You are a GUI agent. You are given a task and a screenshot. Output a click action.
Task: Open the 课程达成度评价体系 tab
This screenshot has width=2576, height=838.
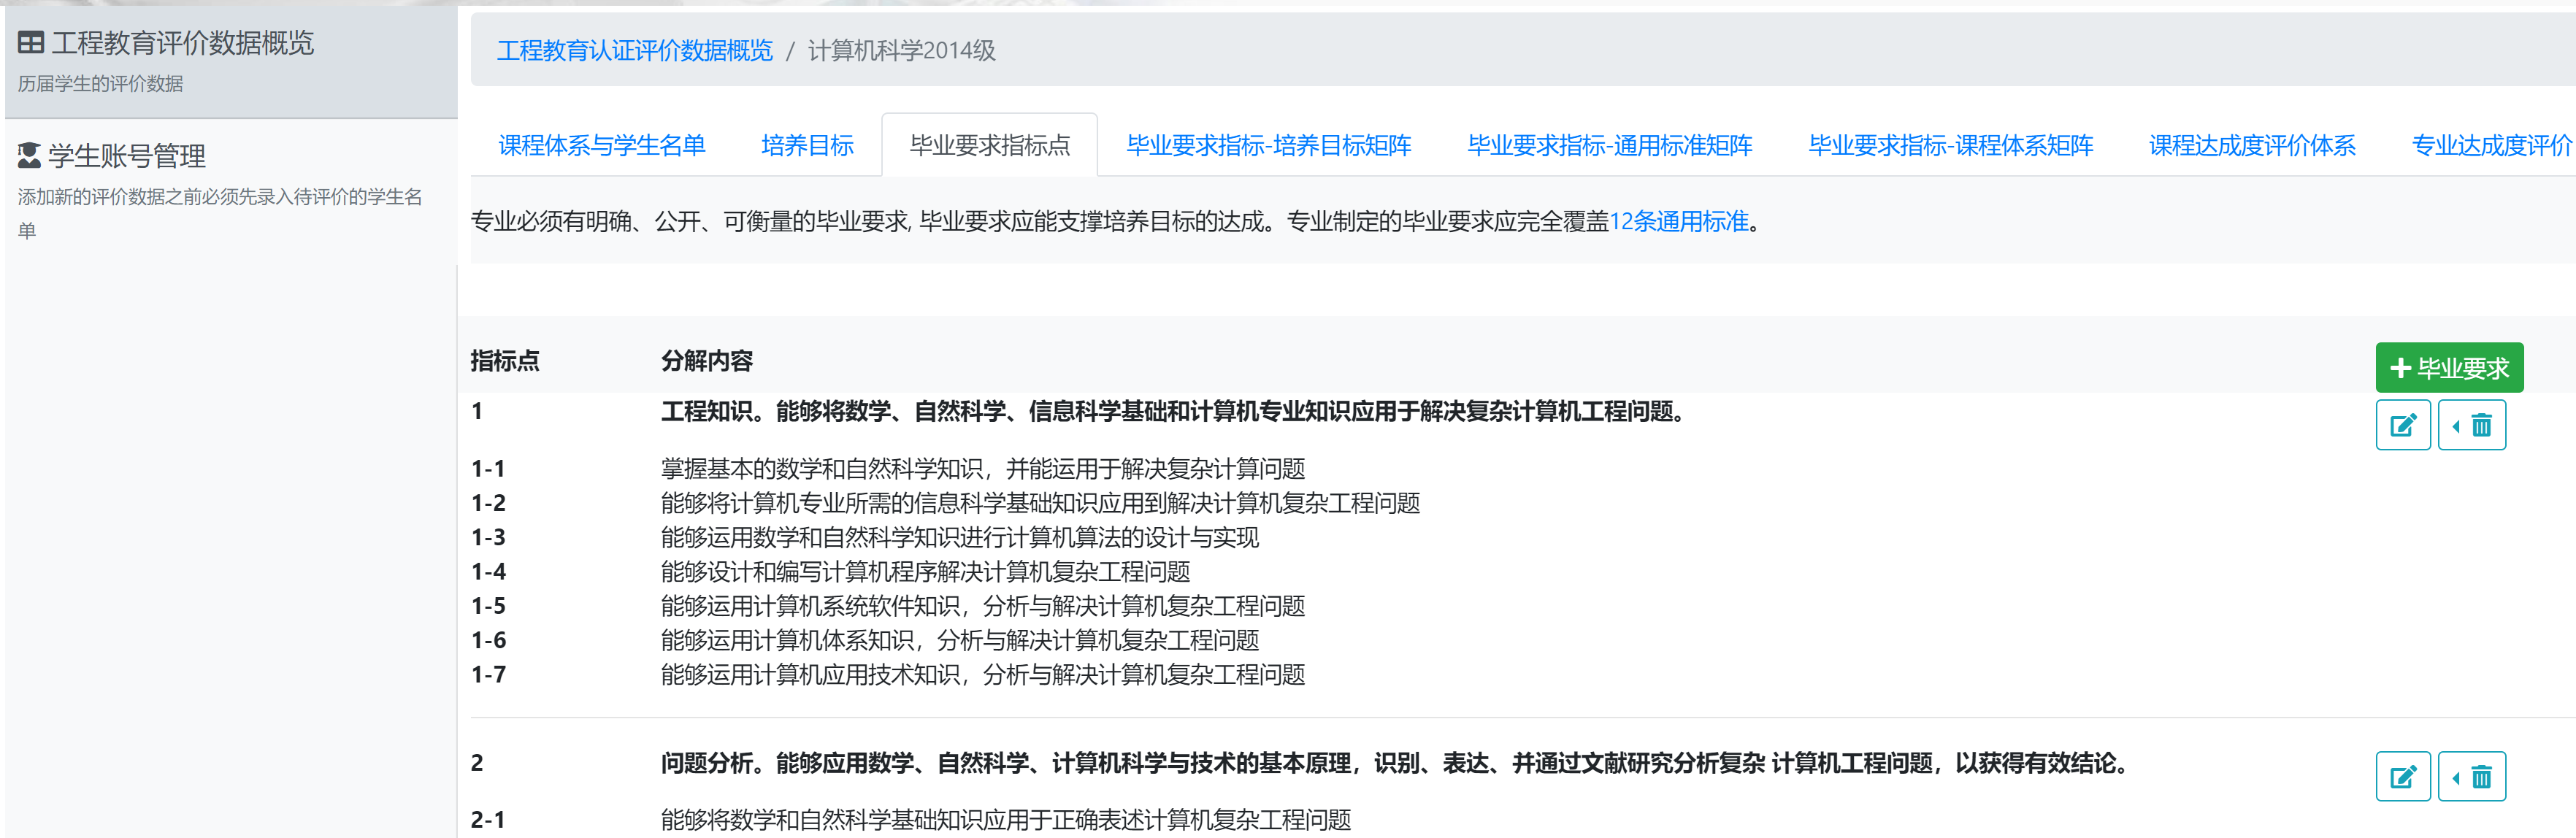click(2252, 146)
